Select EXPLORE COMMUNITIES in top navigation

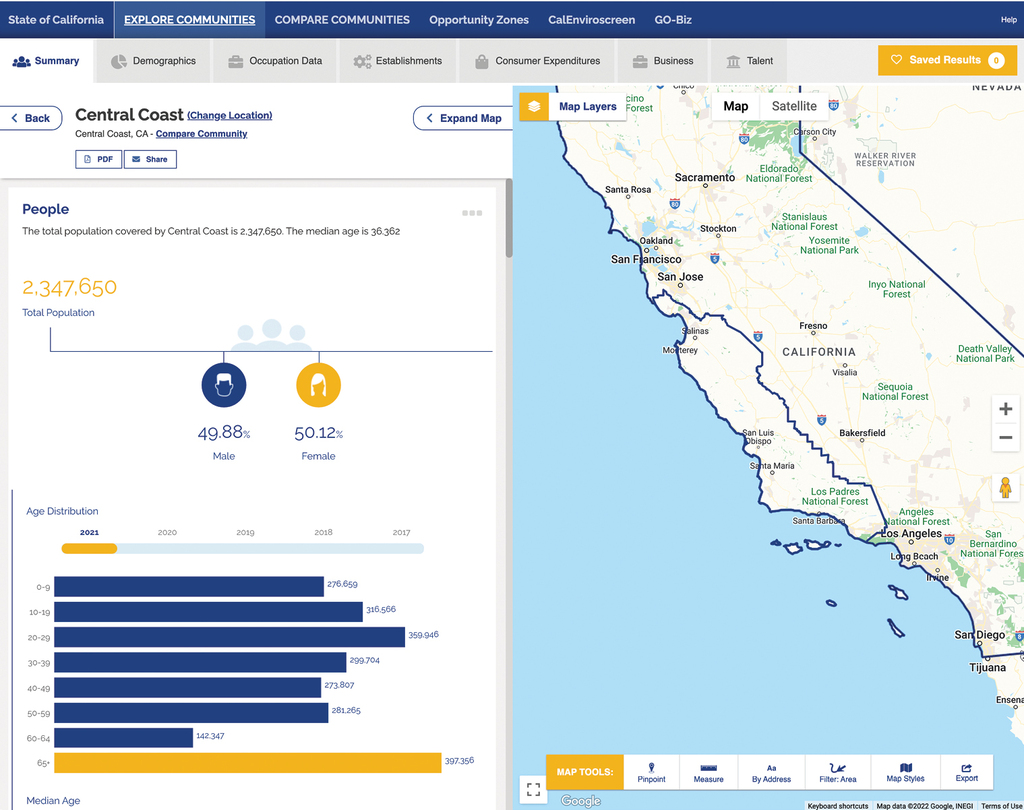[x=189, y=20]
